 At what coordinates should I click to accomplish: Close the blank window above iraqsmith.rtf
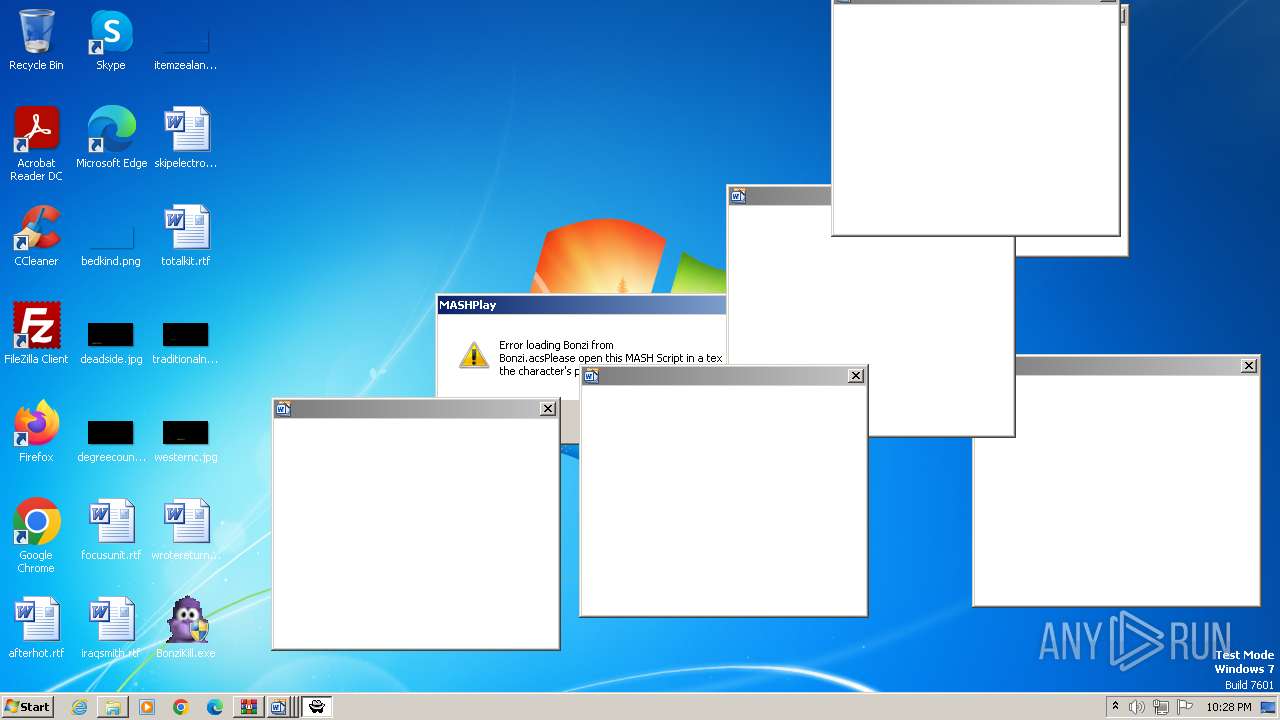pos(548,408)
